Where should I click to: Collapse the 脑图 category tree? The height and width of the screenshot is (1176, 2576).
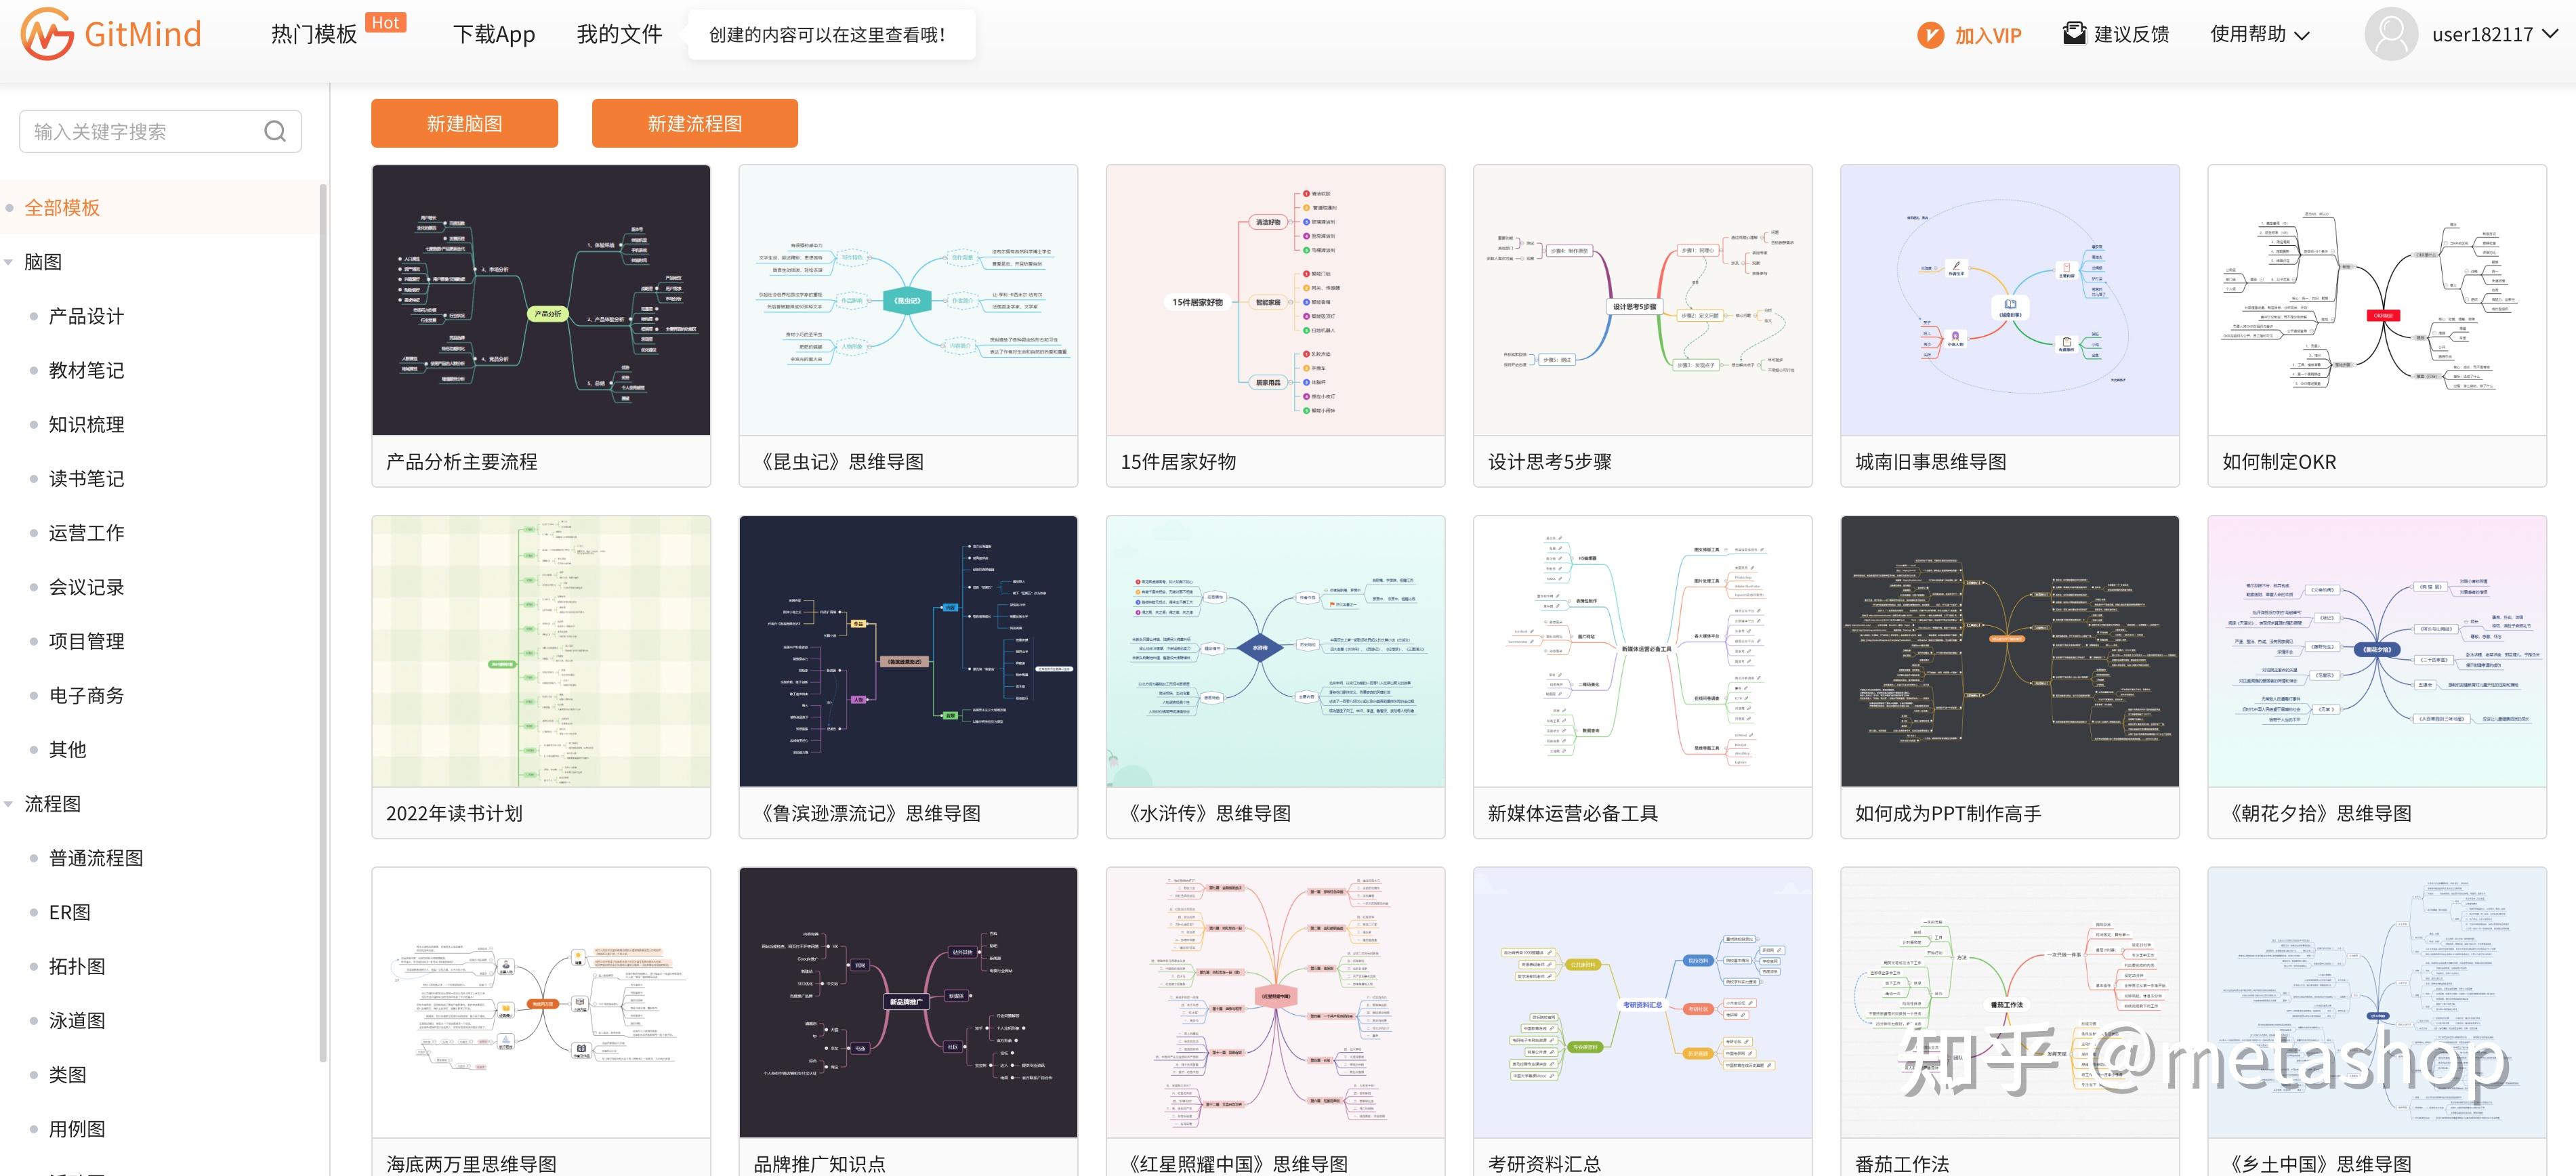9,262
